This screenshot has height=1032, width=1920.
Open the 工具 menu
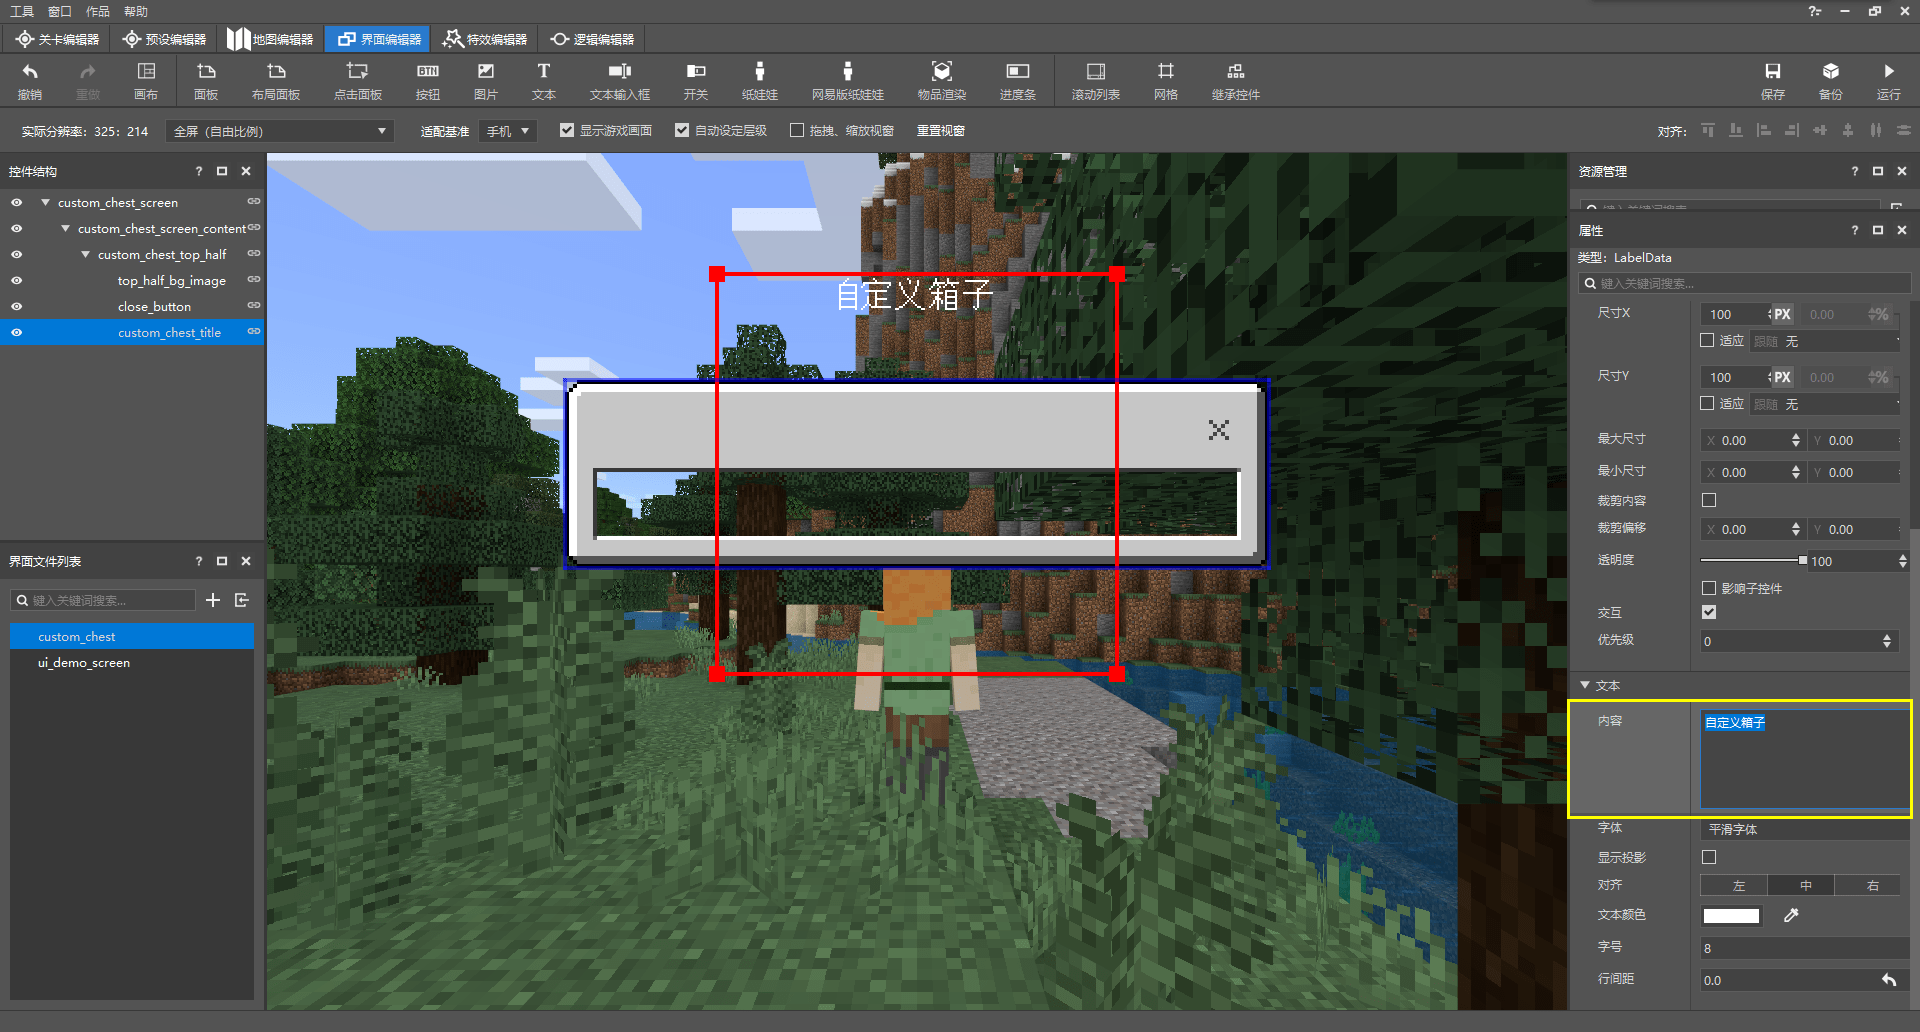coord(22,11)
